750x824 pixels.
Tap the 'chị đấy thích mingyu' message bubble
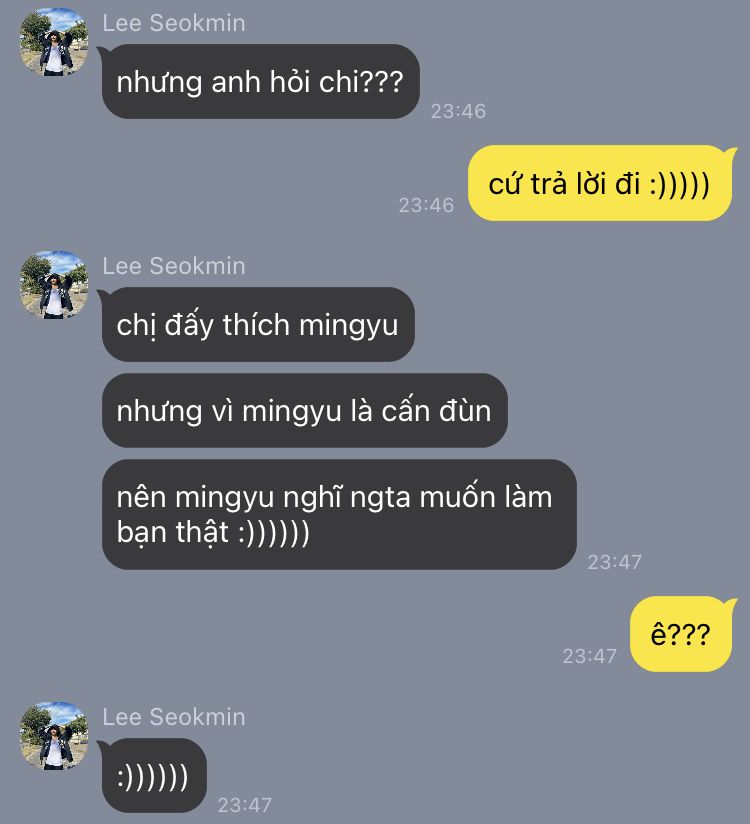click(258, 324)
